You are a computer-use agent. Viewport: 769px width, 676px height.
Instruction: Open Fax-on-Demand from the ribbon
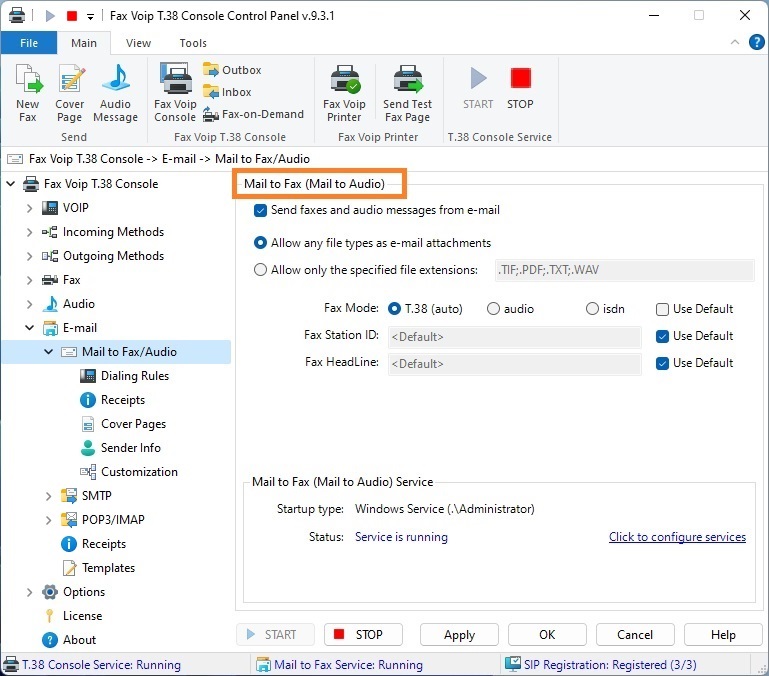pyautogui.click(x=254, y=114)
